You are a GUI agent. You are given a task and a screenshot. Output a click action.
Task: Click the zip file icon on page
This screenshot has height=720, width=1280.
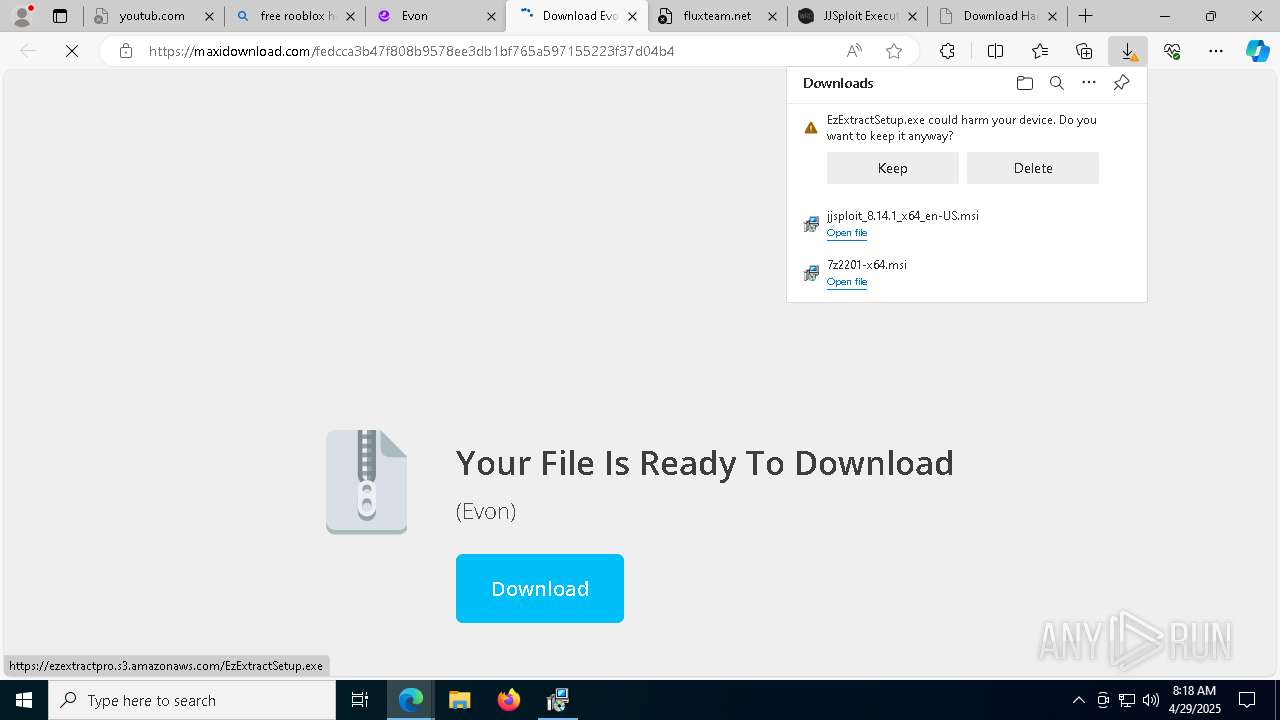tap(367, 482)
